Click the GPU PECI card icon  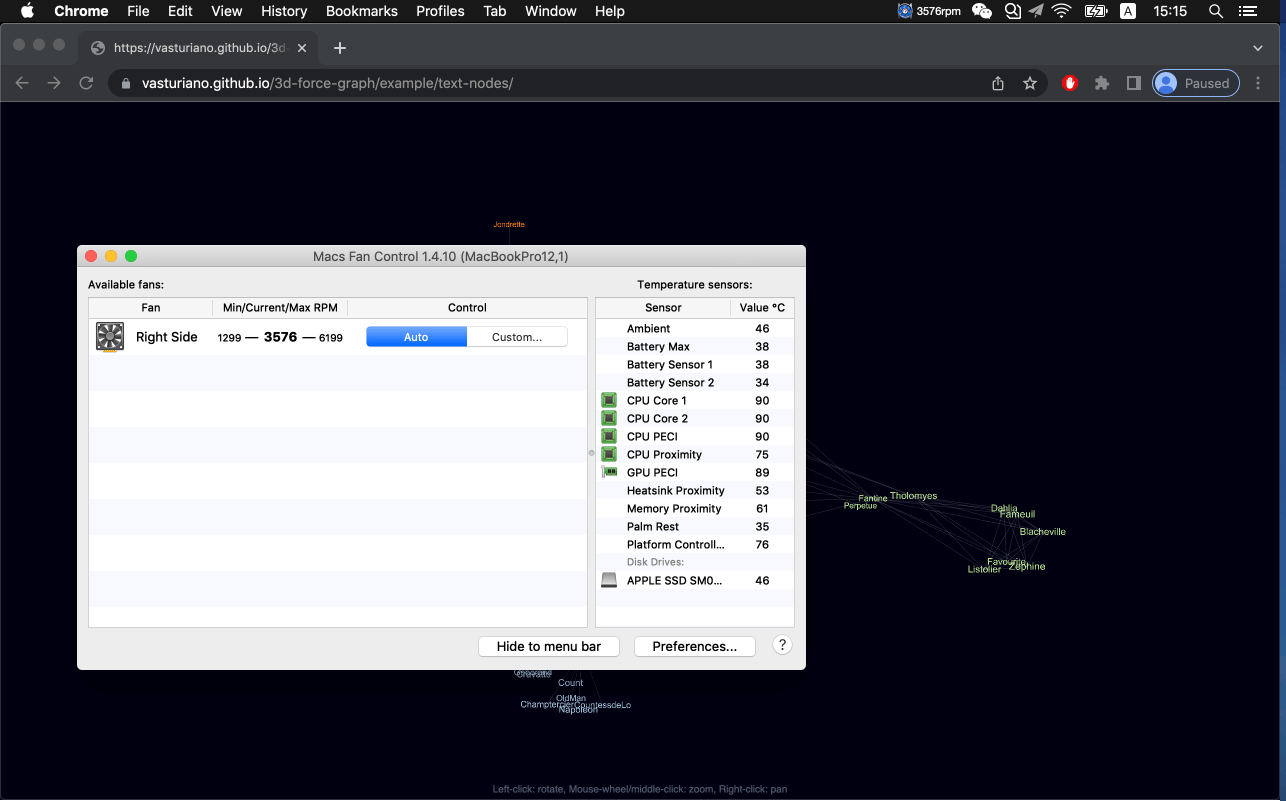coord(609,472)
